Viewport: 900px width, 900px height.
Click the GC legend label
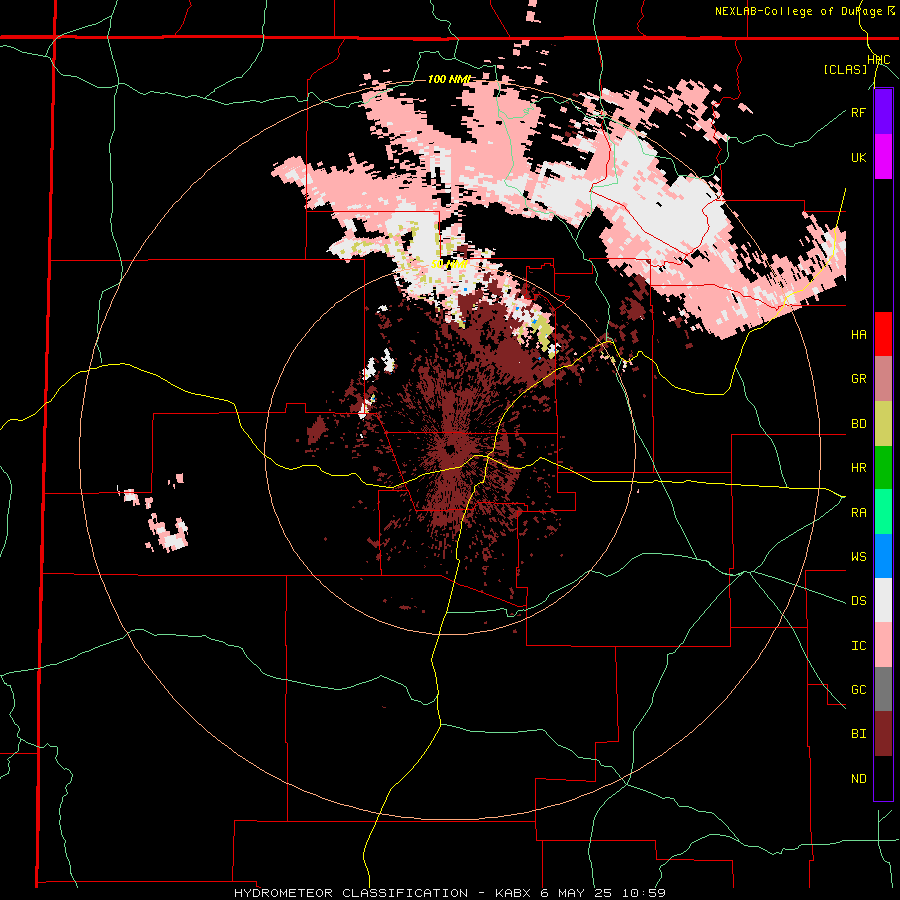click(x=858, y=690)
